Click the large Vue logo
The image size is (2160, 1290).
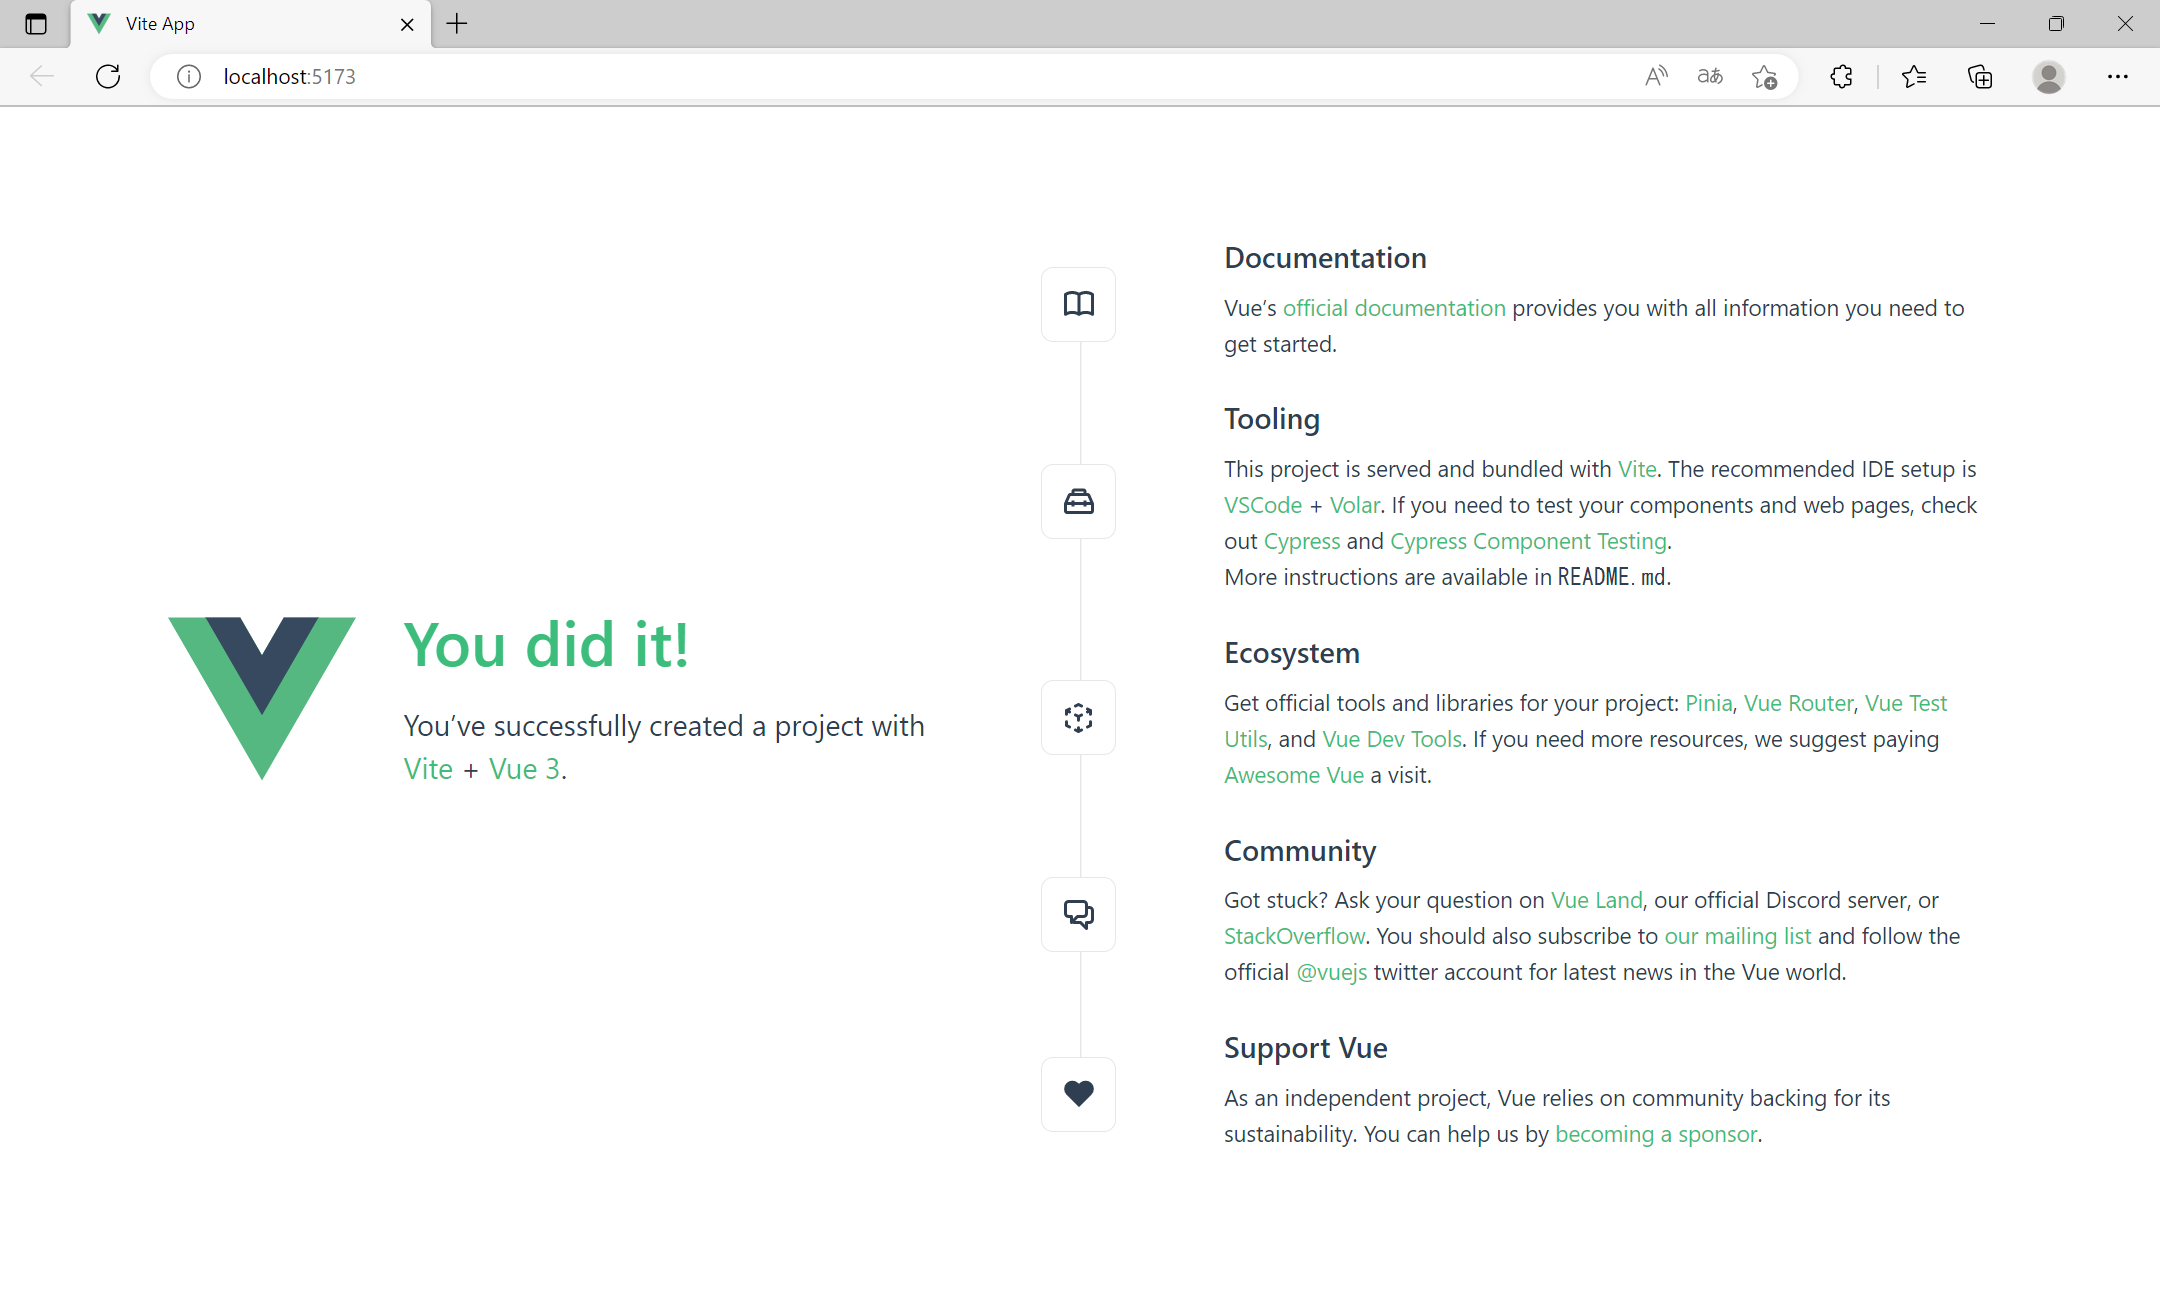(x=262, y=698)
